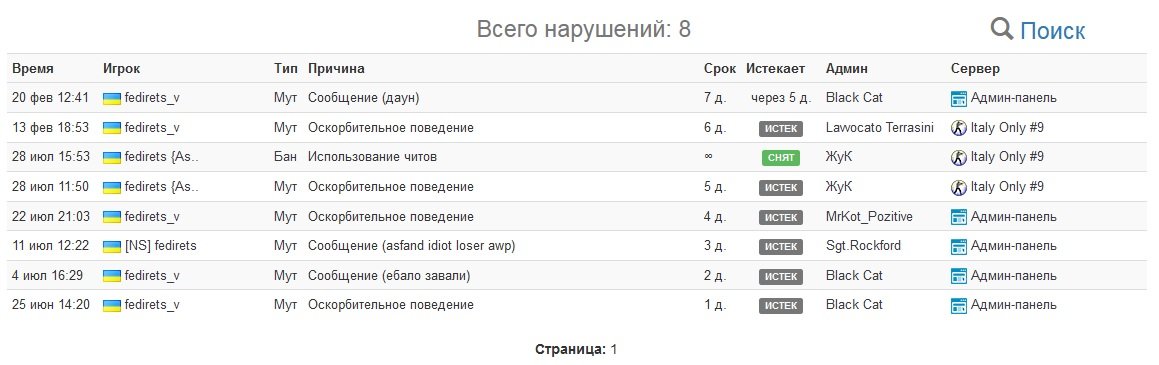This screenshot has width=1159, height=365.
Task: Click the Админ-панель icon in 20 фев row
Action: point(959,98)
